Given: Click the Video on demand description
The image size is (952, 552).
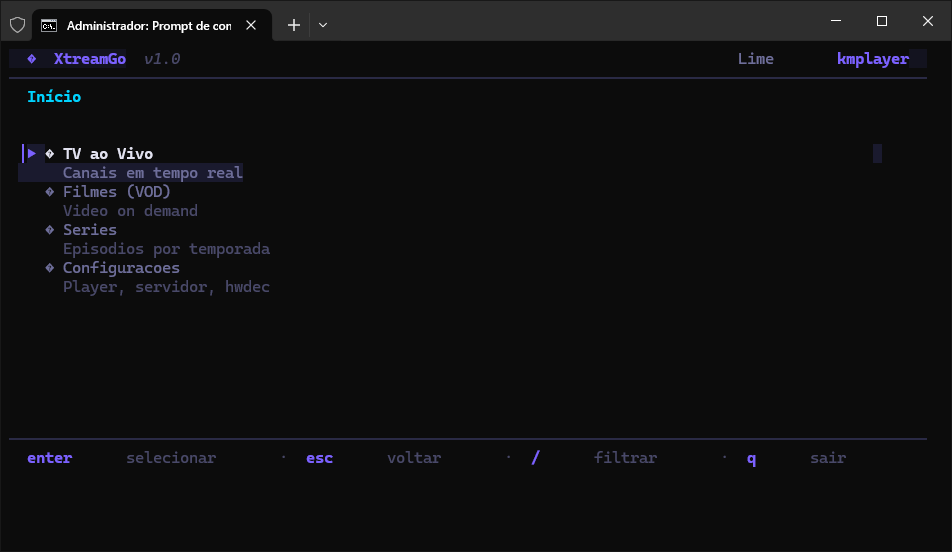Looking at the screenshot, I should pyautogui.click(x=131, y=211).
